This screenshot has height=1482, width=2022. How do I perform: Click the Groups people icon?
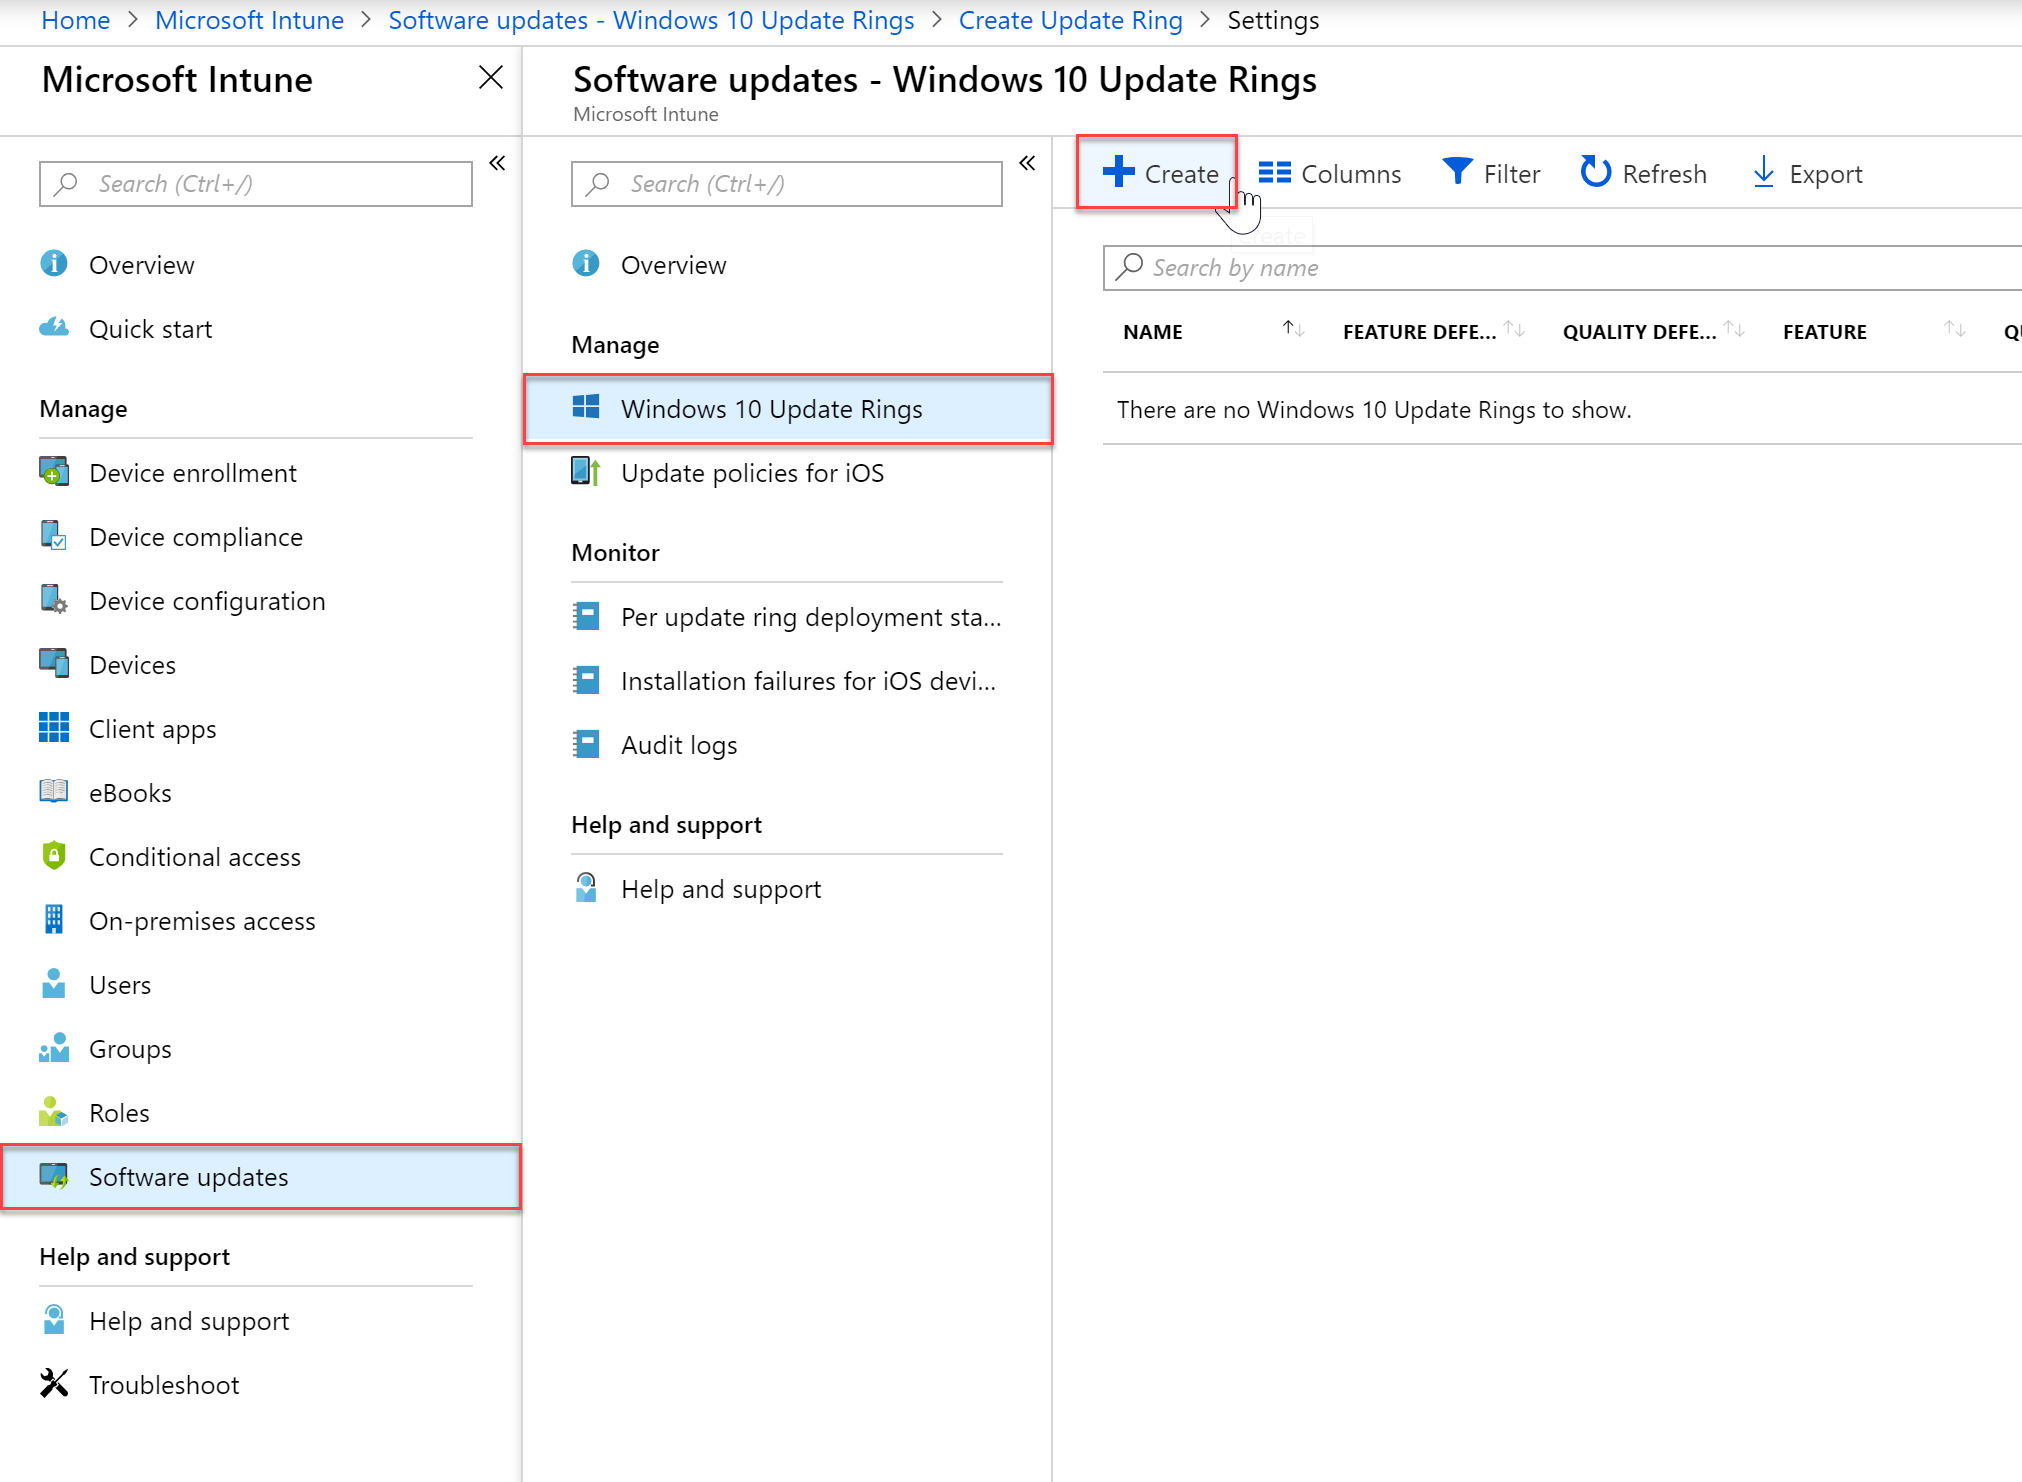coord(54,1048)
